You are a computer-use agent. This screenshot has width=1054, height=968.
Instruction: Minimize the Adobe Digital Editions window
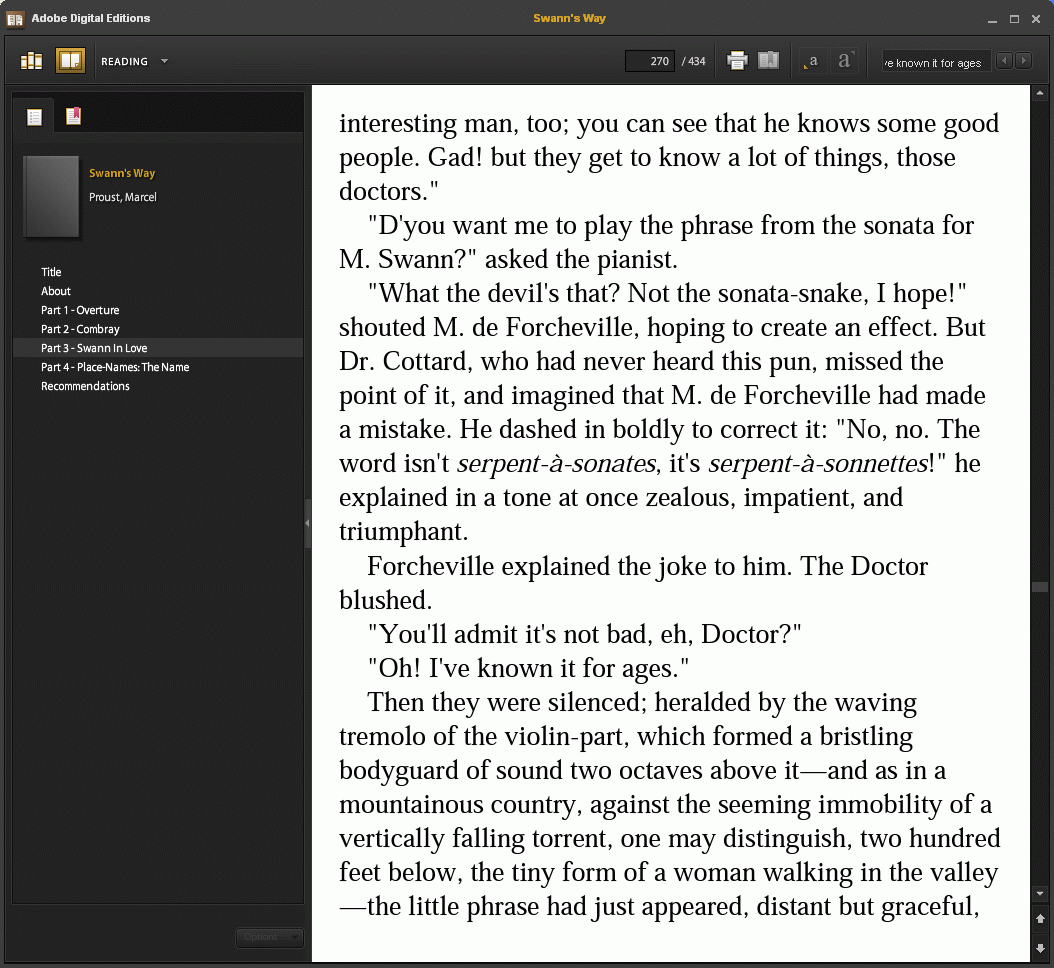coord(991,19)
